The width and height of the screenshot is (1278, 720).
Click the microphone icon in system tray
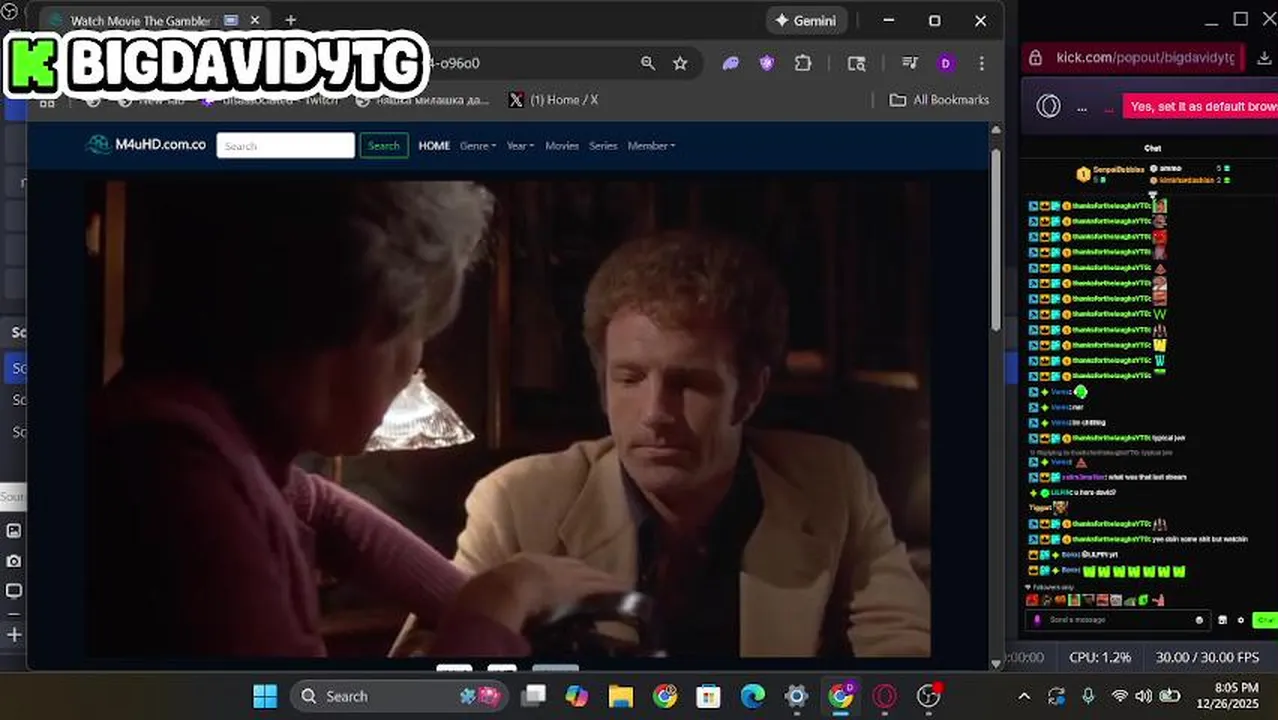pyautogui.click(x=1088, y=696)
